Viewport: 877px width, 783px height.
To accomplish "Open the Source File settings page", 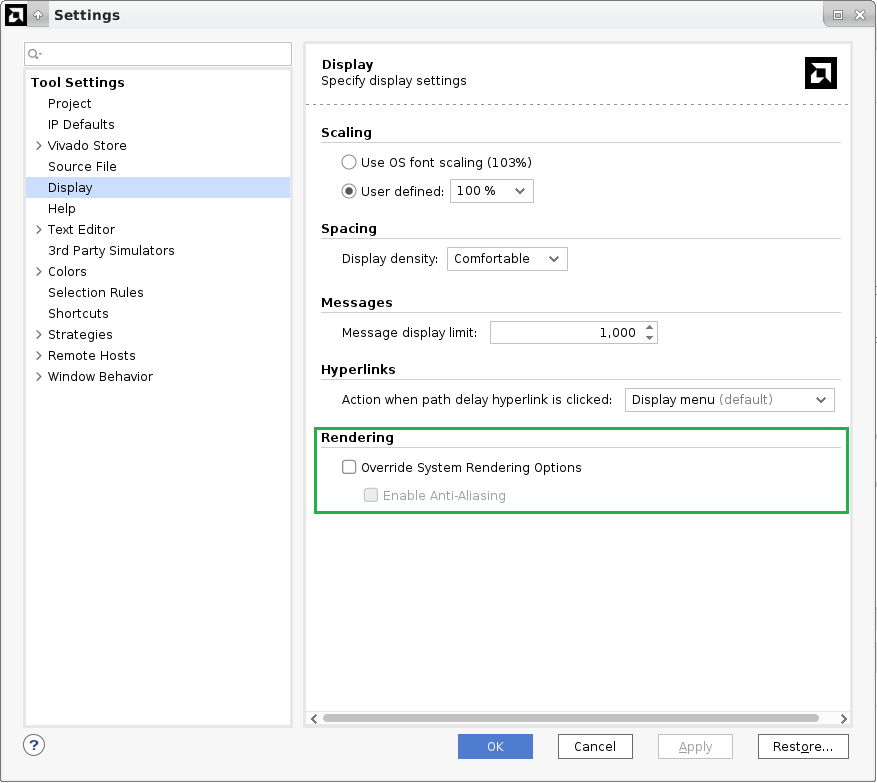I will pos(82,166).
